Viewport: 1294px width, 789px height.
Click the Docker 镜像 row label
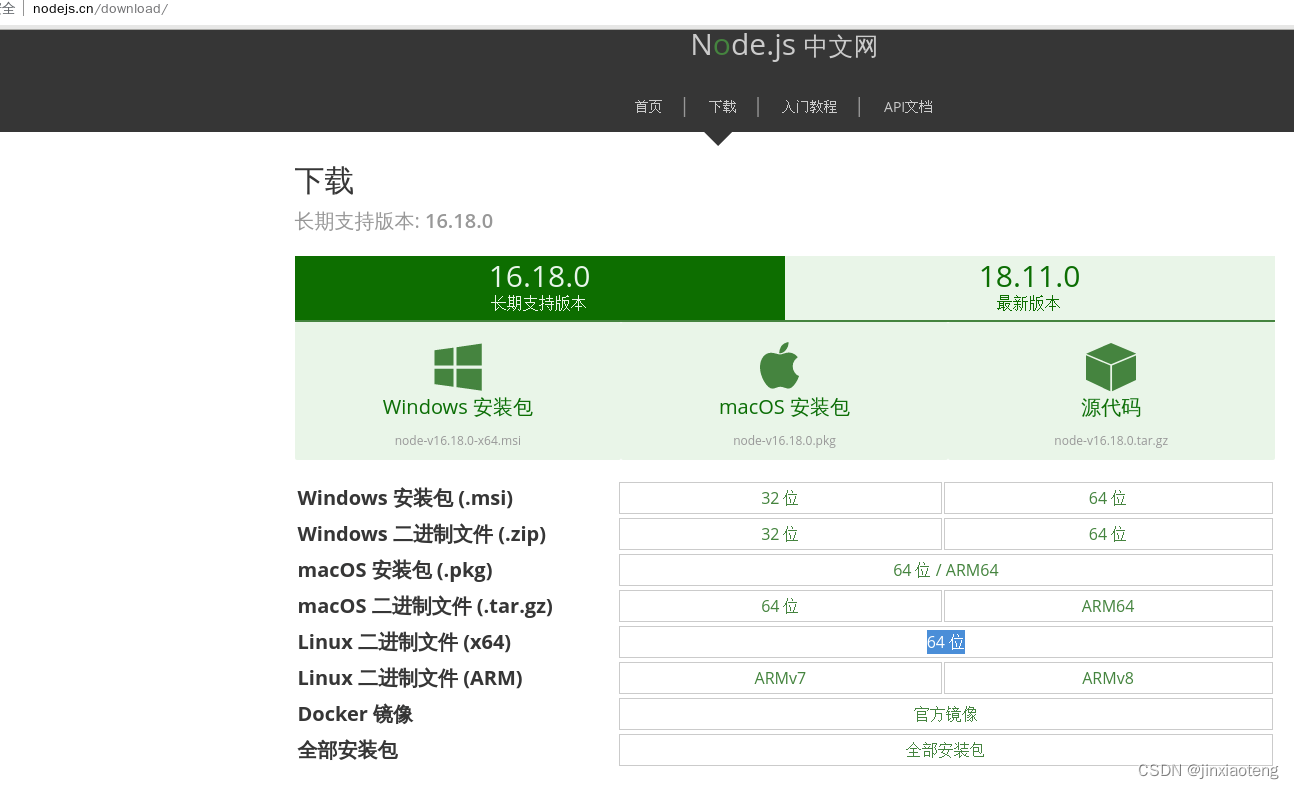point(355,714)
